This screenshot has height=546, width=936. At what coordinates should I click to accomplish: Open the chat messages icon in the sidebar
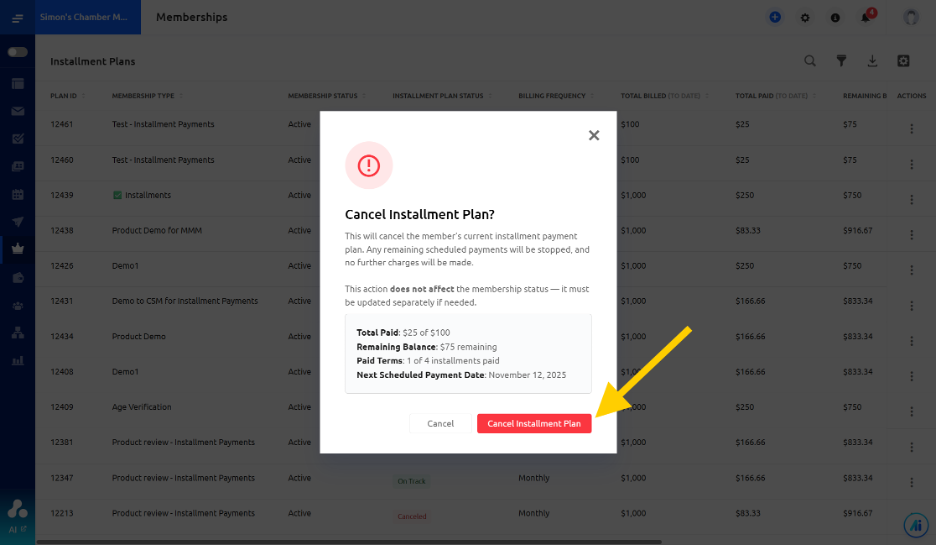click(x=18, y=166)
